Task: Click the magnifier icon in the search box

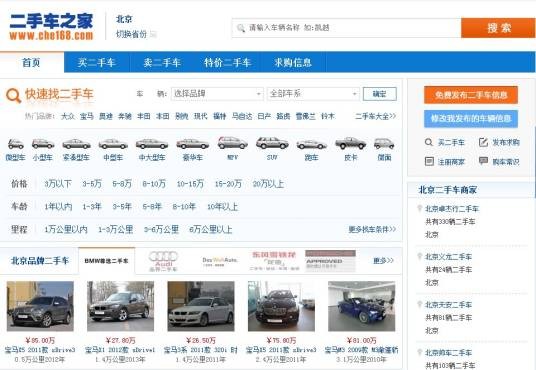Action: coord(241,28)
